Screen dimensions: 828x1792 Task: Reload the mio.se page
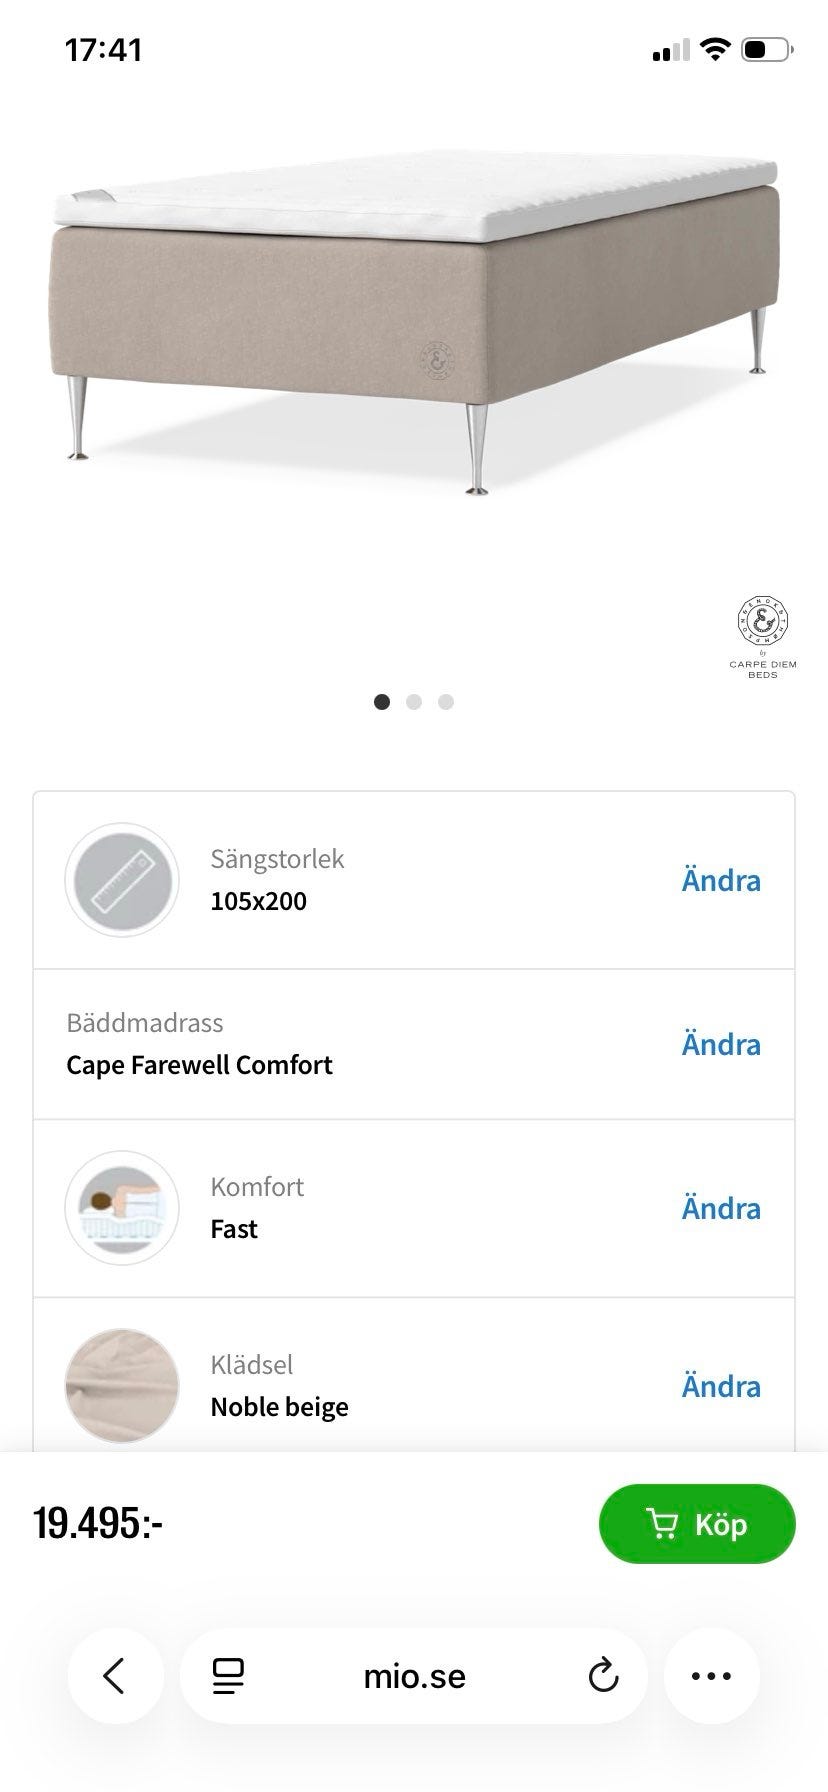(x=603, y=1676)
